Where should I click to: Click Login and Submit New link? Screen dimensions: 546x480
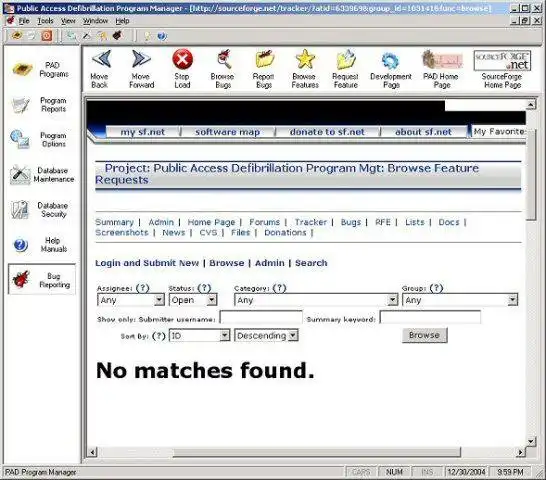(147, 263)
